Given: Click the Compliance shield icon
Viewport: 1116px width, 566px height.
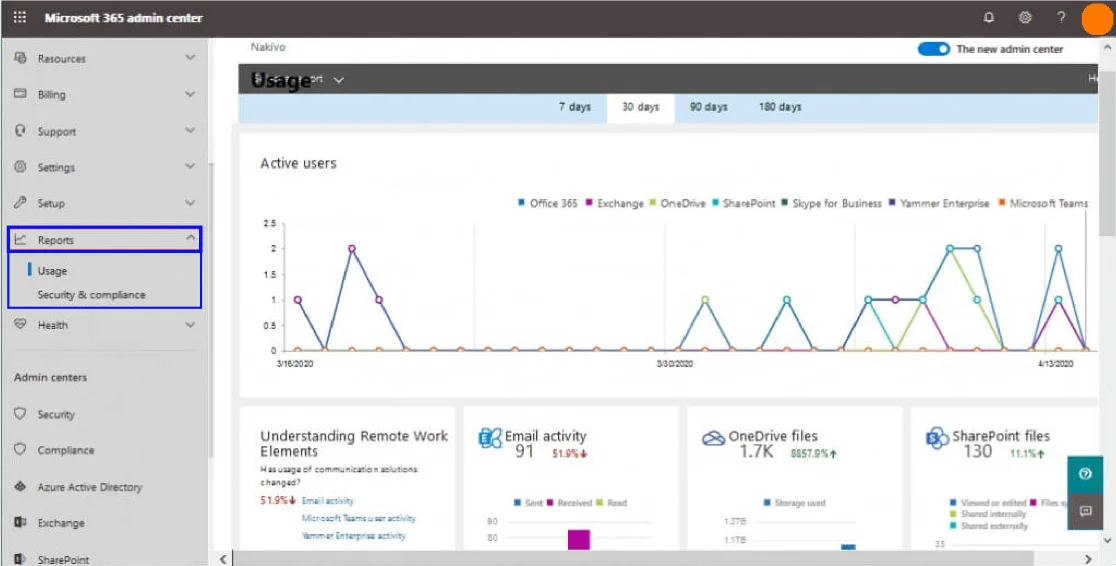Looking at the screenshot, I should coord(21,450).
